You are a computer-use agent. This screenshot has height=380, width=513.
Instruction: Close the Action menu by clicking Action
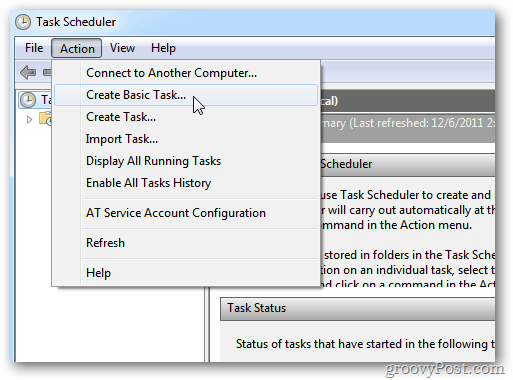(x=77, y=48)
